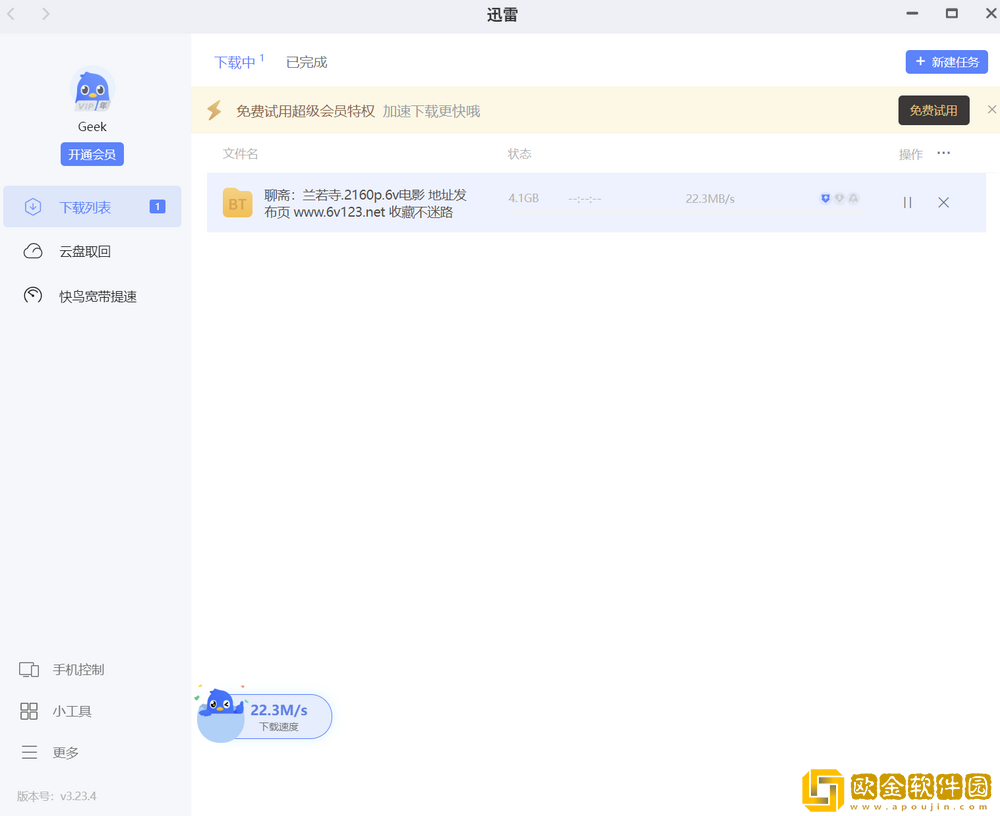Open the 小工具 tools panel

pos(28,711)
